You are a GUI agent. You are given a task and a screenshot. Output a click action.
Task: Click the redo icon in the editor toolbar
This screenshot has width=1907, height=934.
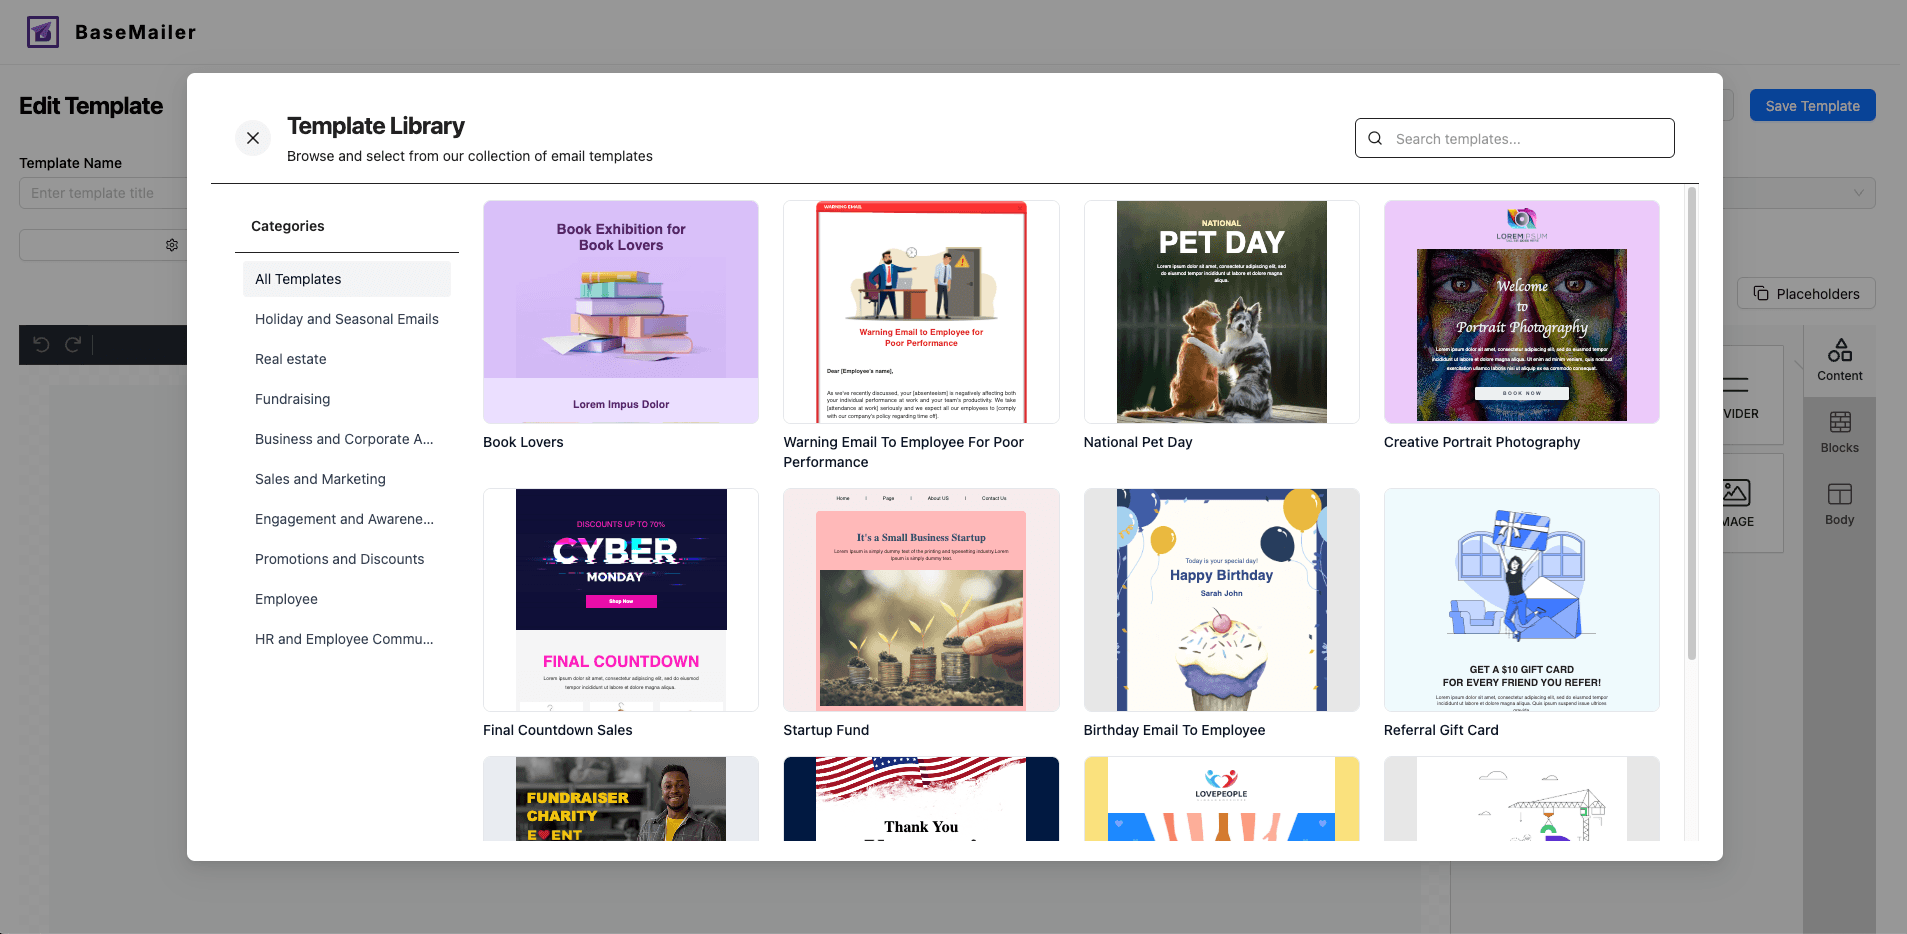point(72,344)
